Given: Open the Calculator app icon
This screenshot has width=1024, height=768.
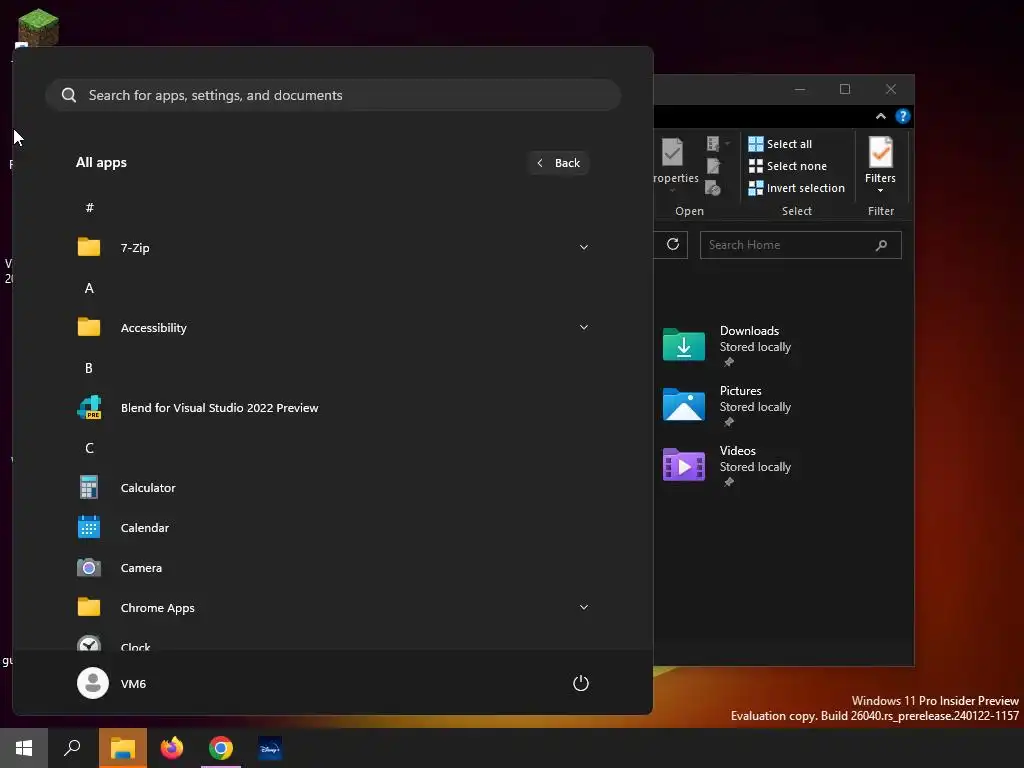Looking at the screenshot, I should click(89, 487).
